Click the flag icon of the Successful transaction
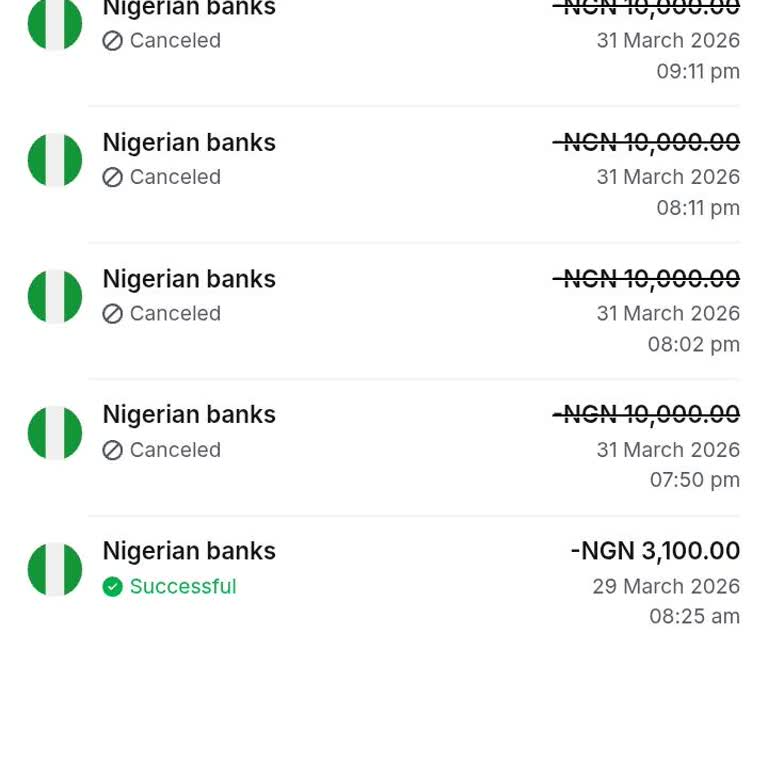Viewport: 768px width, 768px height. tap(55, 569)
